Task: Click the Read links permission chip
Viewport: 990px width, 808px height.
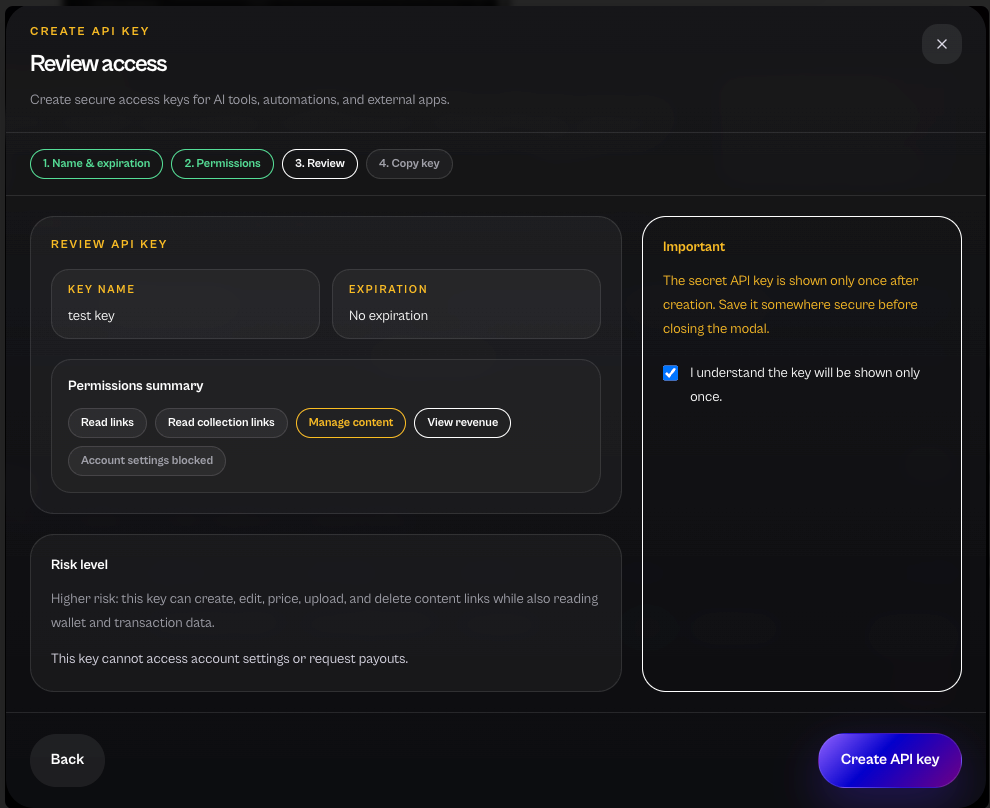Action: (x=107, y=422)
